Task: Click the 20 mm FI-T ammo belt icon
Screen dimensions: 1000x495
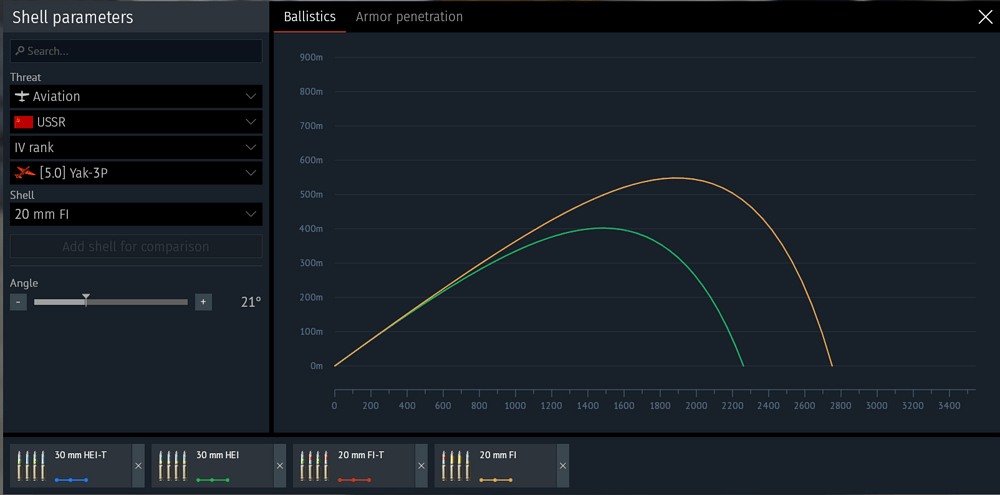Action: [315, 463]
